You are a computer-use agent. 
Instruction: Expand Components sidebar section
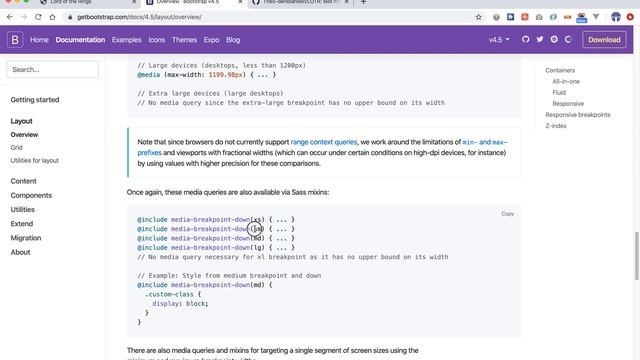point(31,195)
